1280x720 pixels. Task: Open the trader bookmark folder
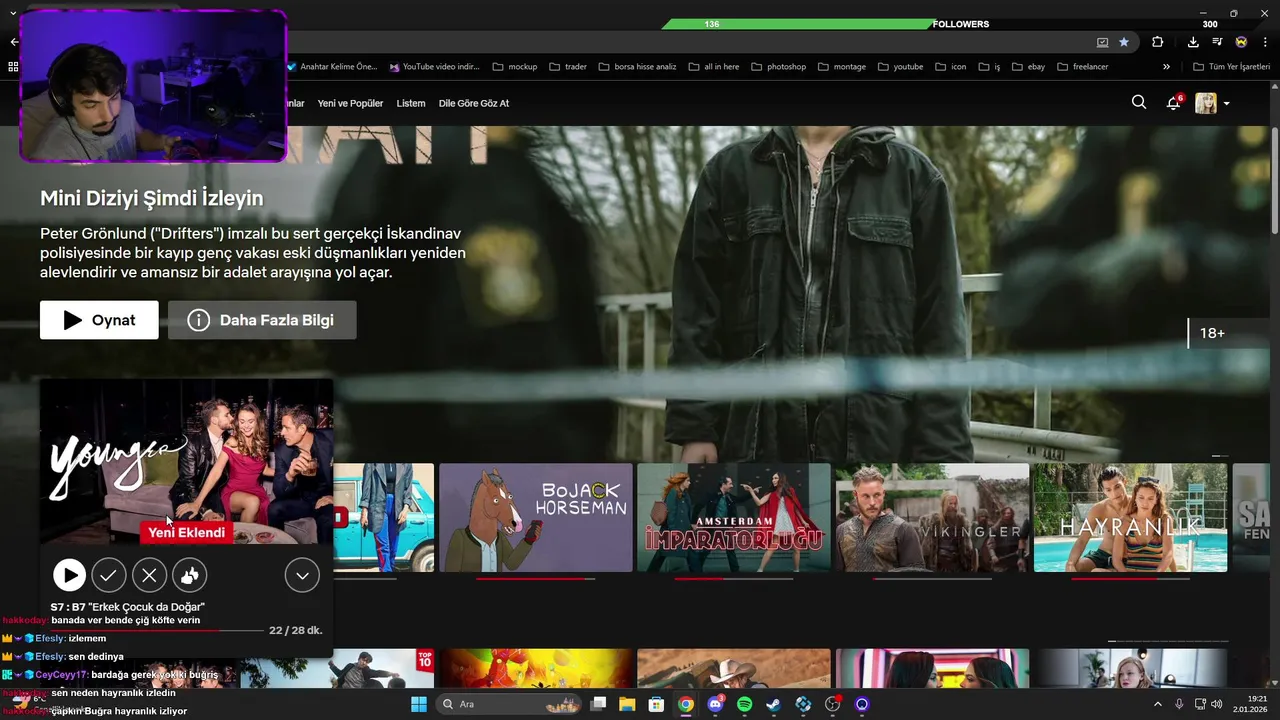coord(568,67)
